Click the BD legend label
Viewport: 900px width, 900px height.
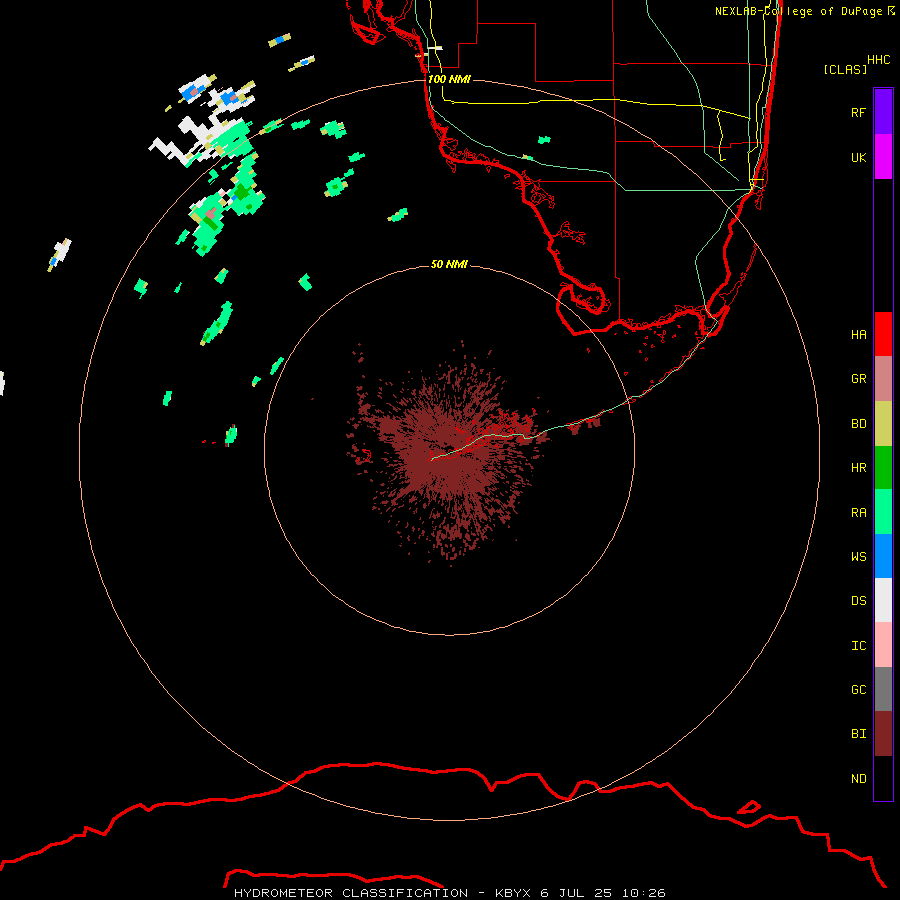point(858,423)
